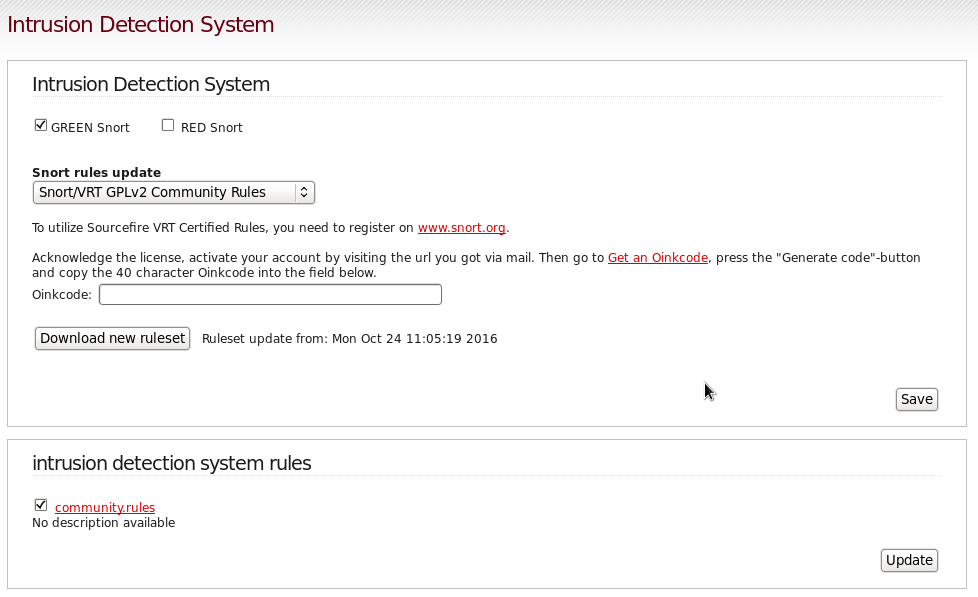This screenshot has height=597, width=978.
Task: Click the 'intrusion detection system rules' heading
Action: pyautogui.click(x=172, y=464)
